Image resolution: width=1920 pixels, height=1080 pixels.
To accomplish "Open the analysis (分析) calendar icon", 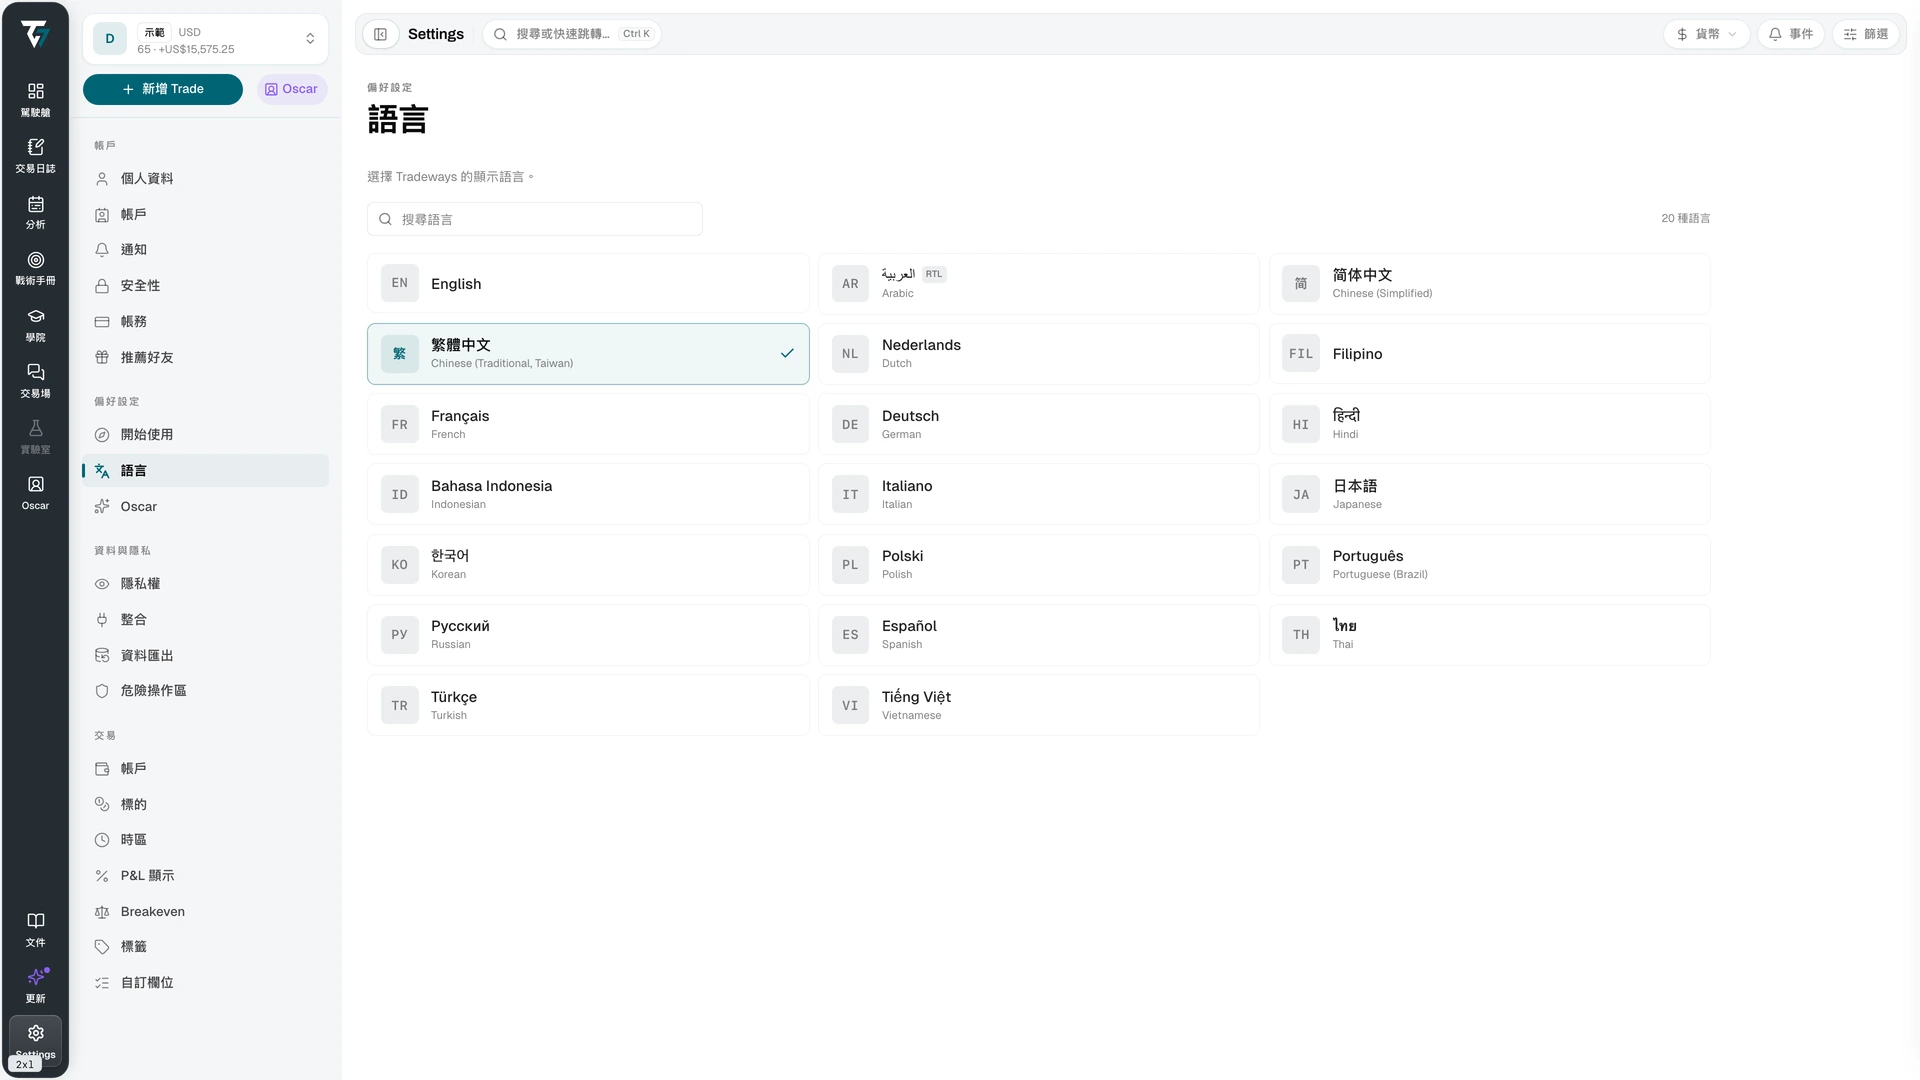I will point(35,204).
